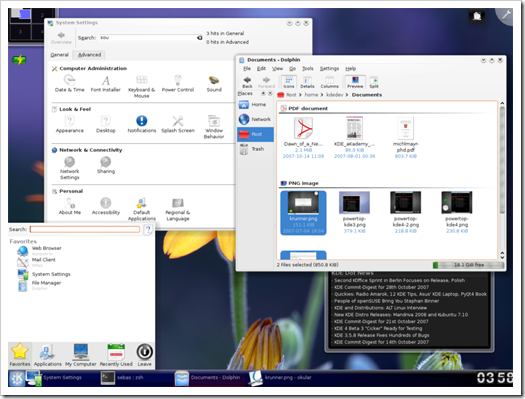The height and width of the screenshot is (399, 525).
Task: Select Home in Dolphin Places panel
Action: tap(255, 104)
